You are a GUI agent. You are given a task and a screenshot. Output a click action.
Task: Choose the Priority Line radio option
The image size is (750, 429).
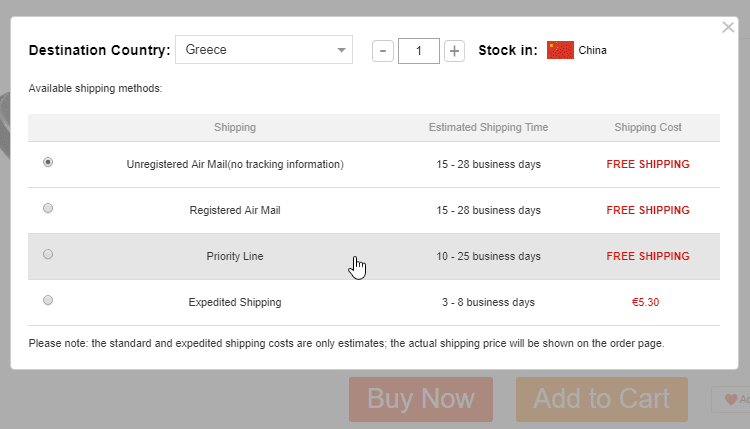coord(48,254)
